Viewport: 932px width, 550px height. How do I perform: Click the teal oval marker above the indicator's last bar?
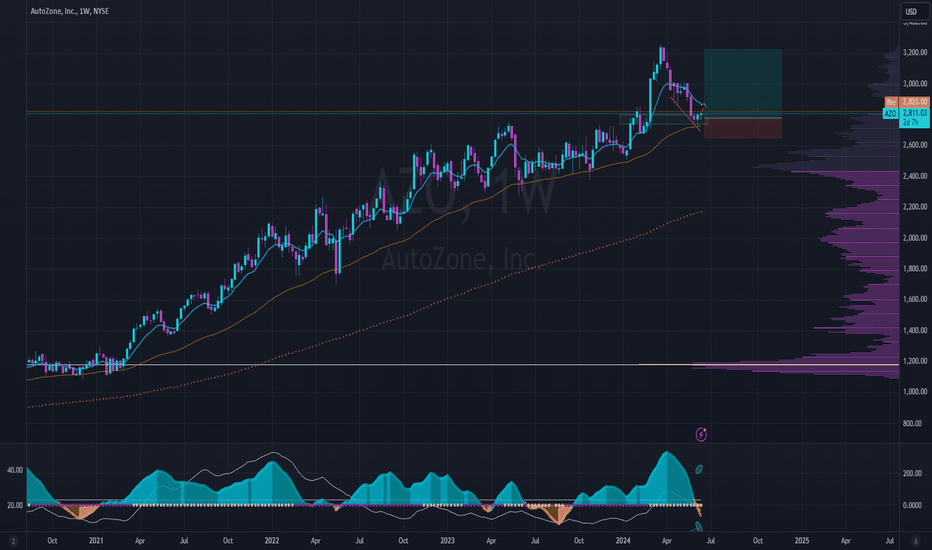coord(699,470)
